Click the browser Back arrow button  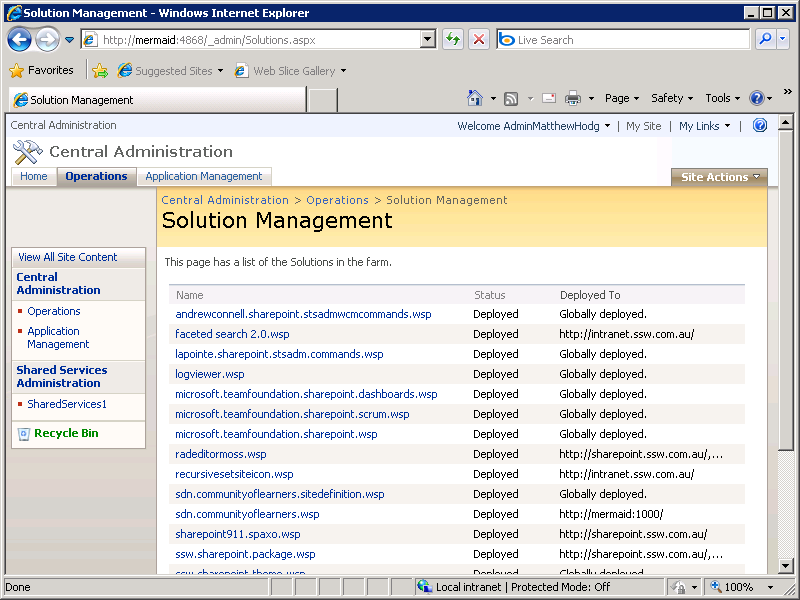[x=19, y=40]
